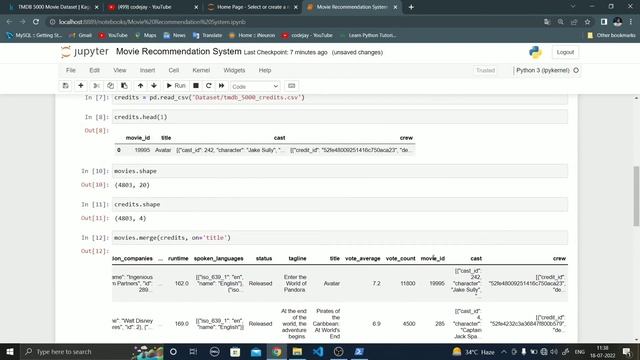The image size is (640, 360).
Task: Open Visual Studio Code from taskbar
Action: click(x=318, y=351)
